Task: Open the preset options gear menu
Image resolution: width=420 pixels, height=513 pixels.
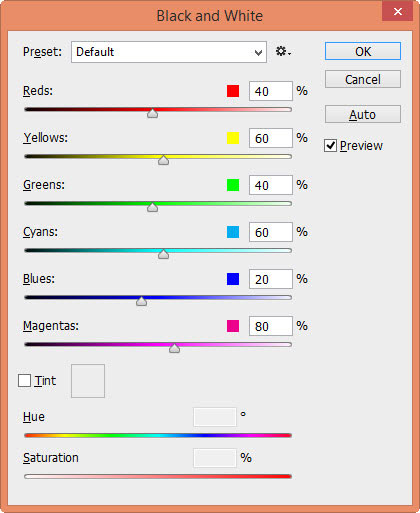Action: (283, 52)
